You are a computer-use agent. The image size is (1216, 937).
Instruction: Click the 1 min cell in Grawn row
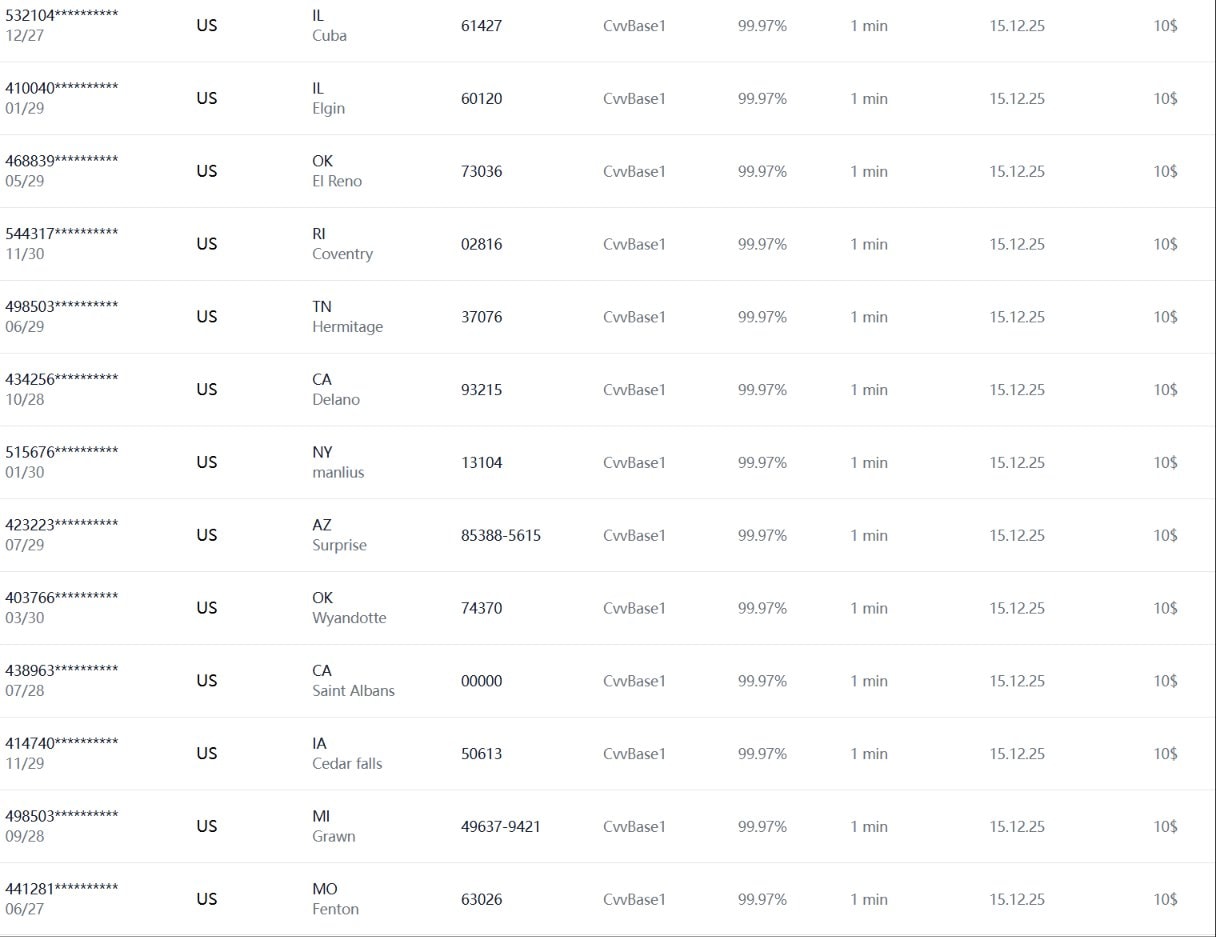[868, 826]
